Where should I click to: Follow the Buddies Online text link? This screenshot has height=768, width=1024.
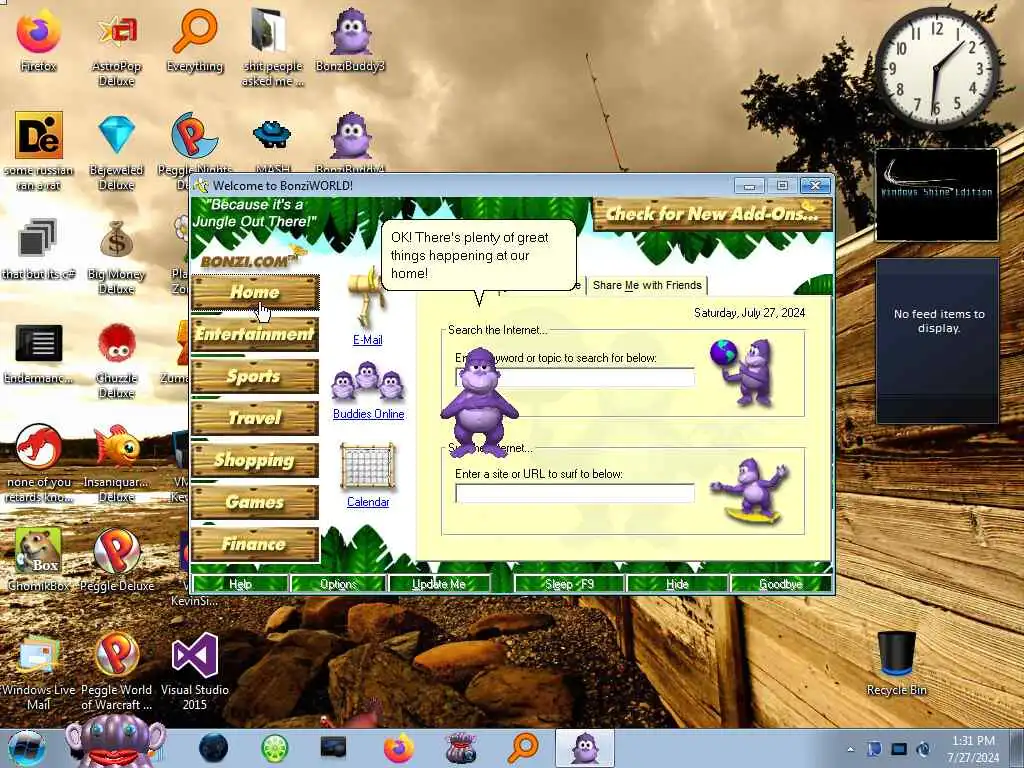point(368,414)
